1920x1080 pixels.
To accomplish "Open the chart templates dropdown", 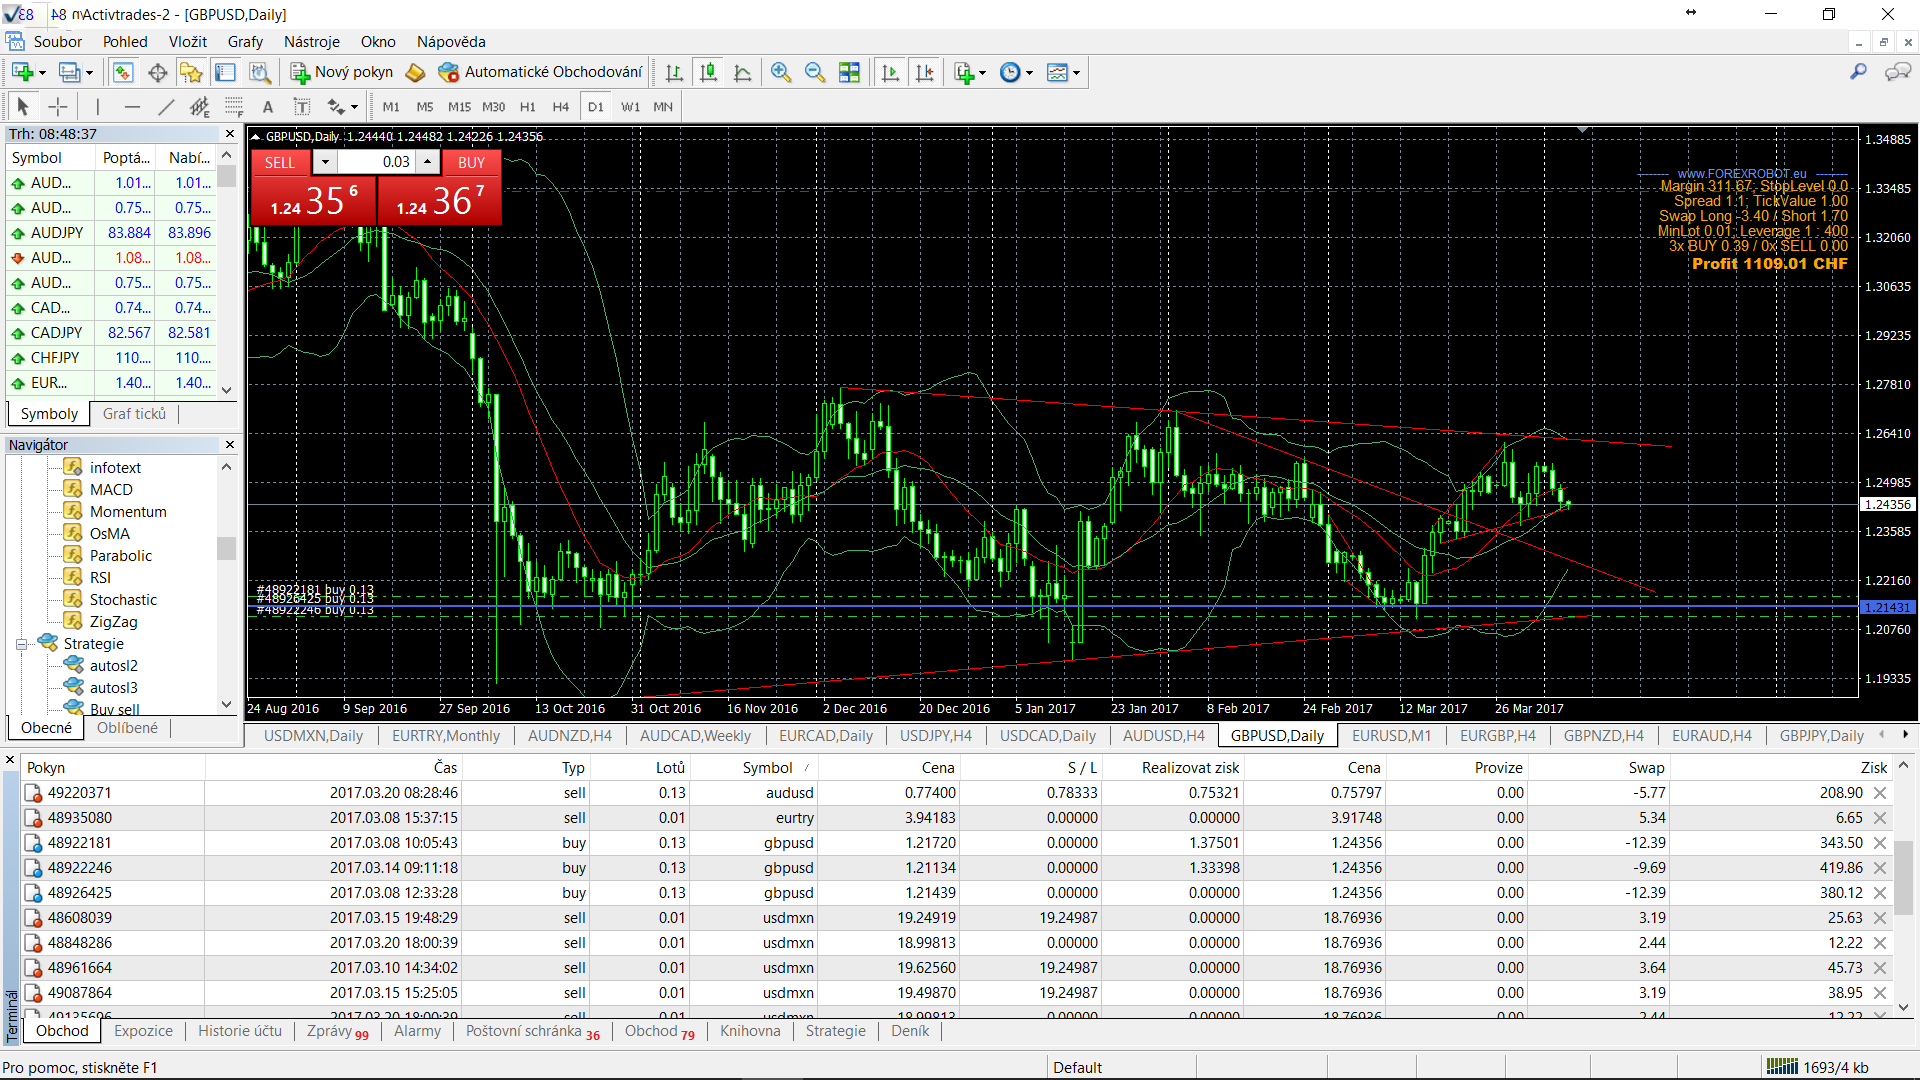I will [1063, 72].
